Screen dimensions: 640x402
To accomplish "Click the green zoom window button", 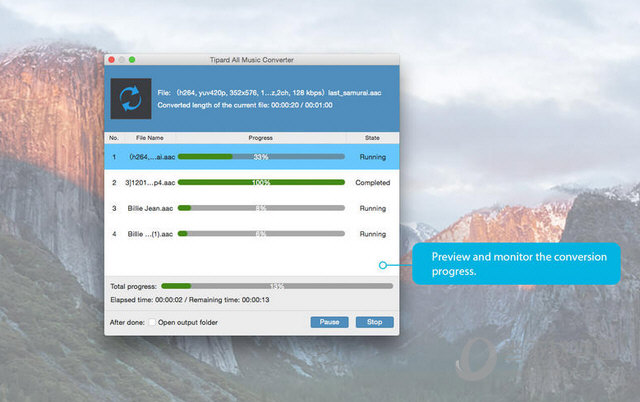I will 132,60.
